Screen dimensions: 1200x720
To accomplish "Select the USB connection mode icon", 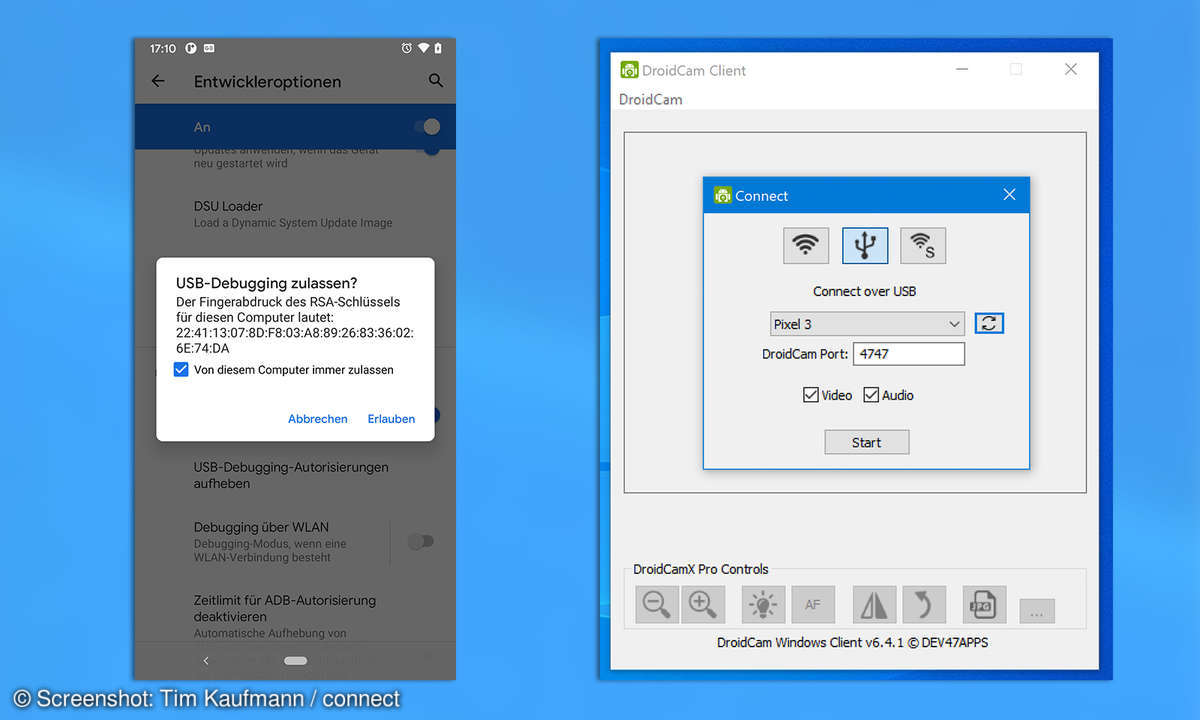I will pos(865,245).
